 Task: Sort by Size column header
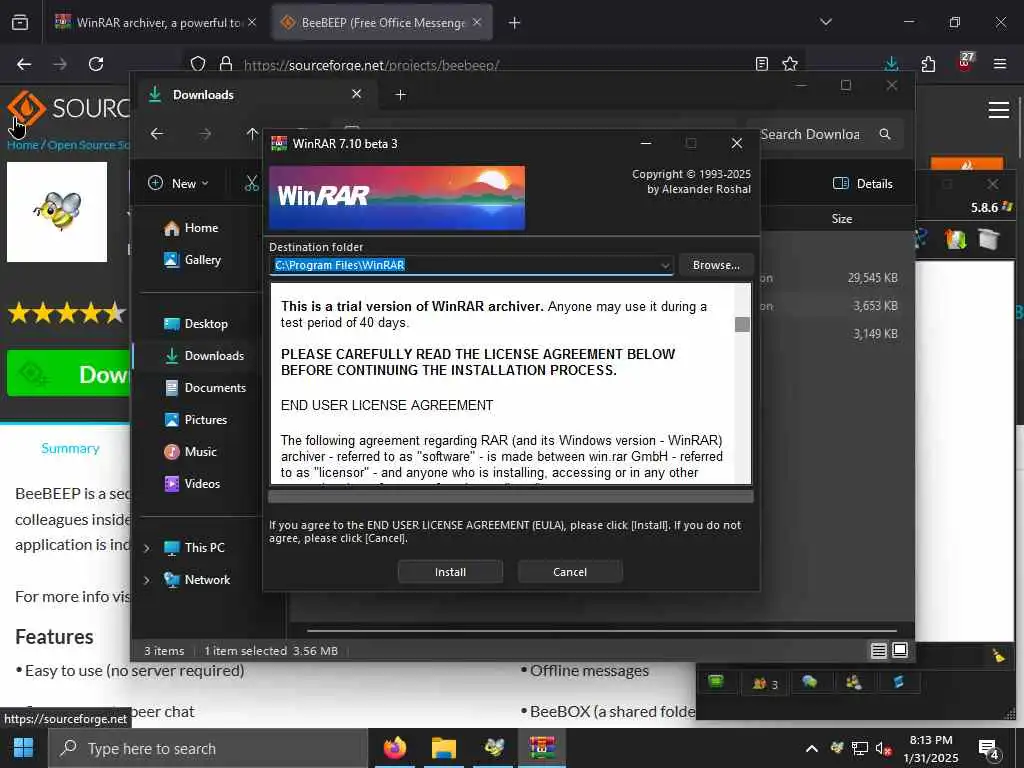(x=842, y=219)
